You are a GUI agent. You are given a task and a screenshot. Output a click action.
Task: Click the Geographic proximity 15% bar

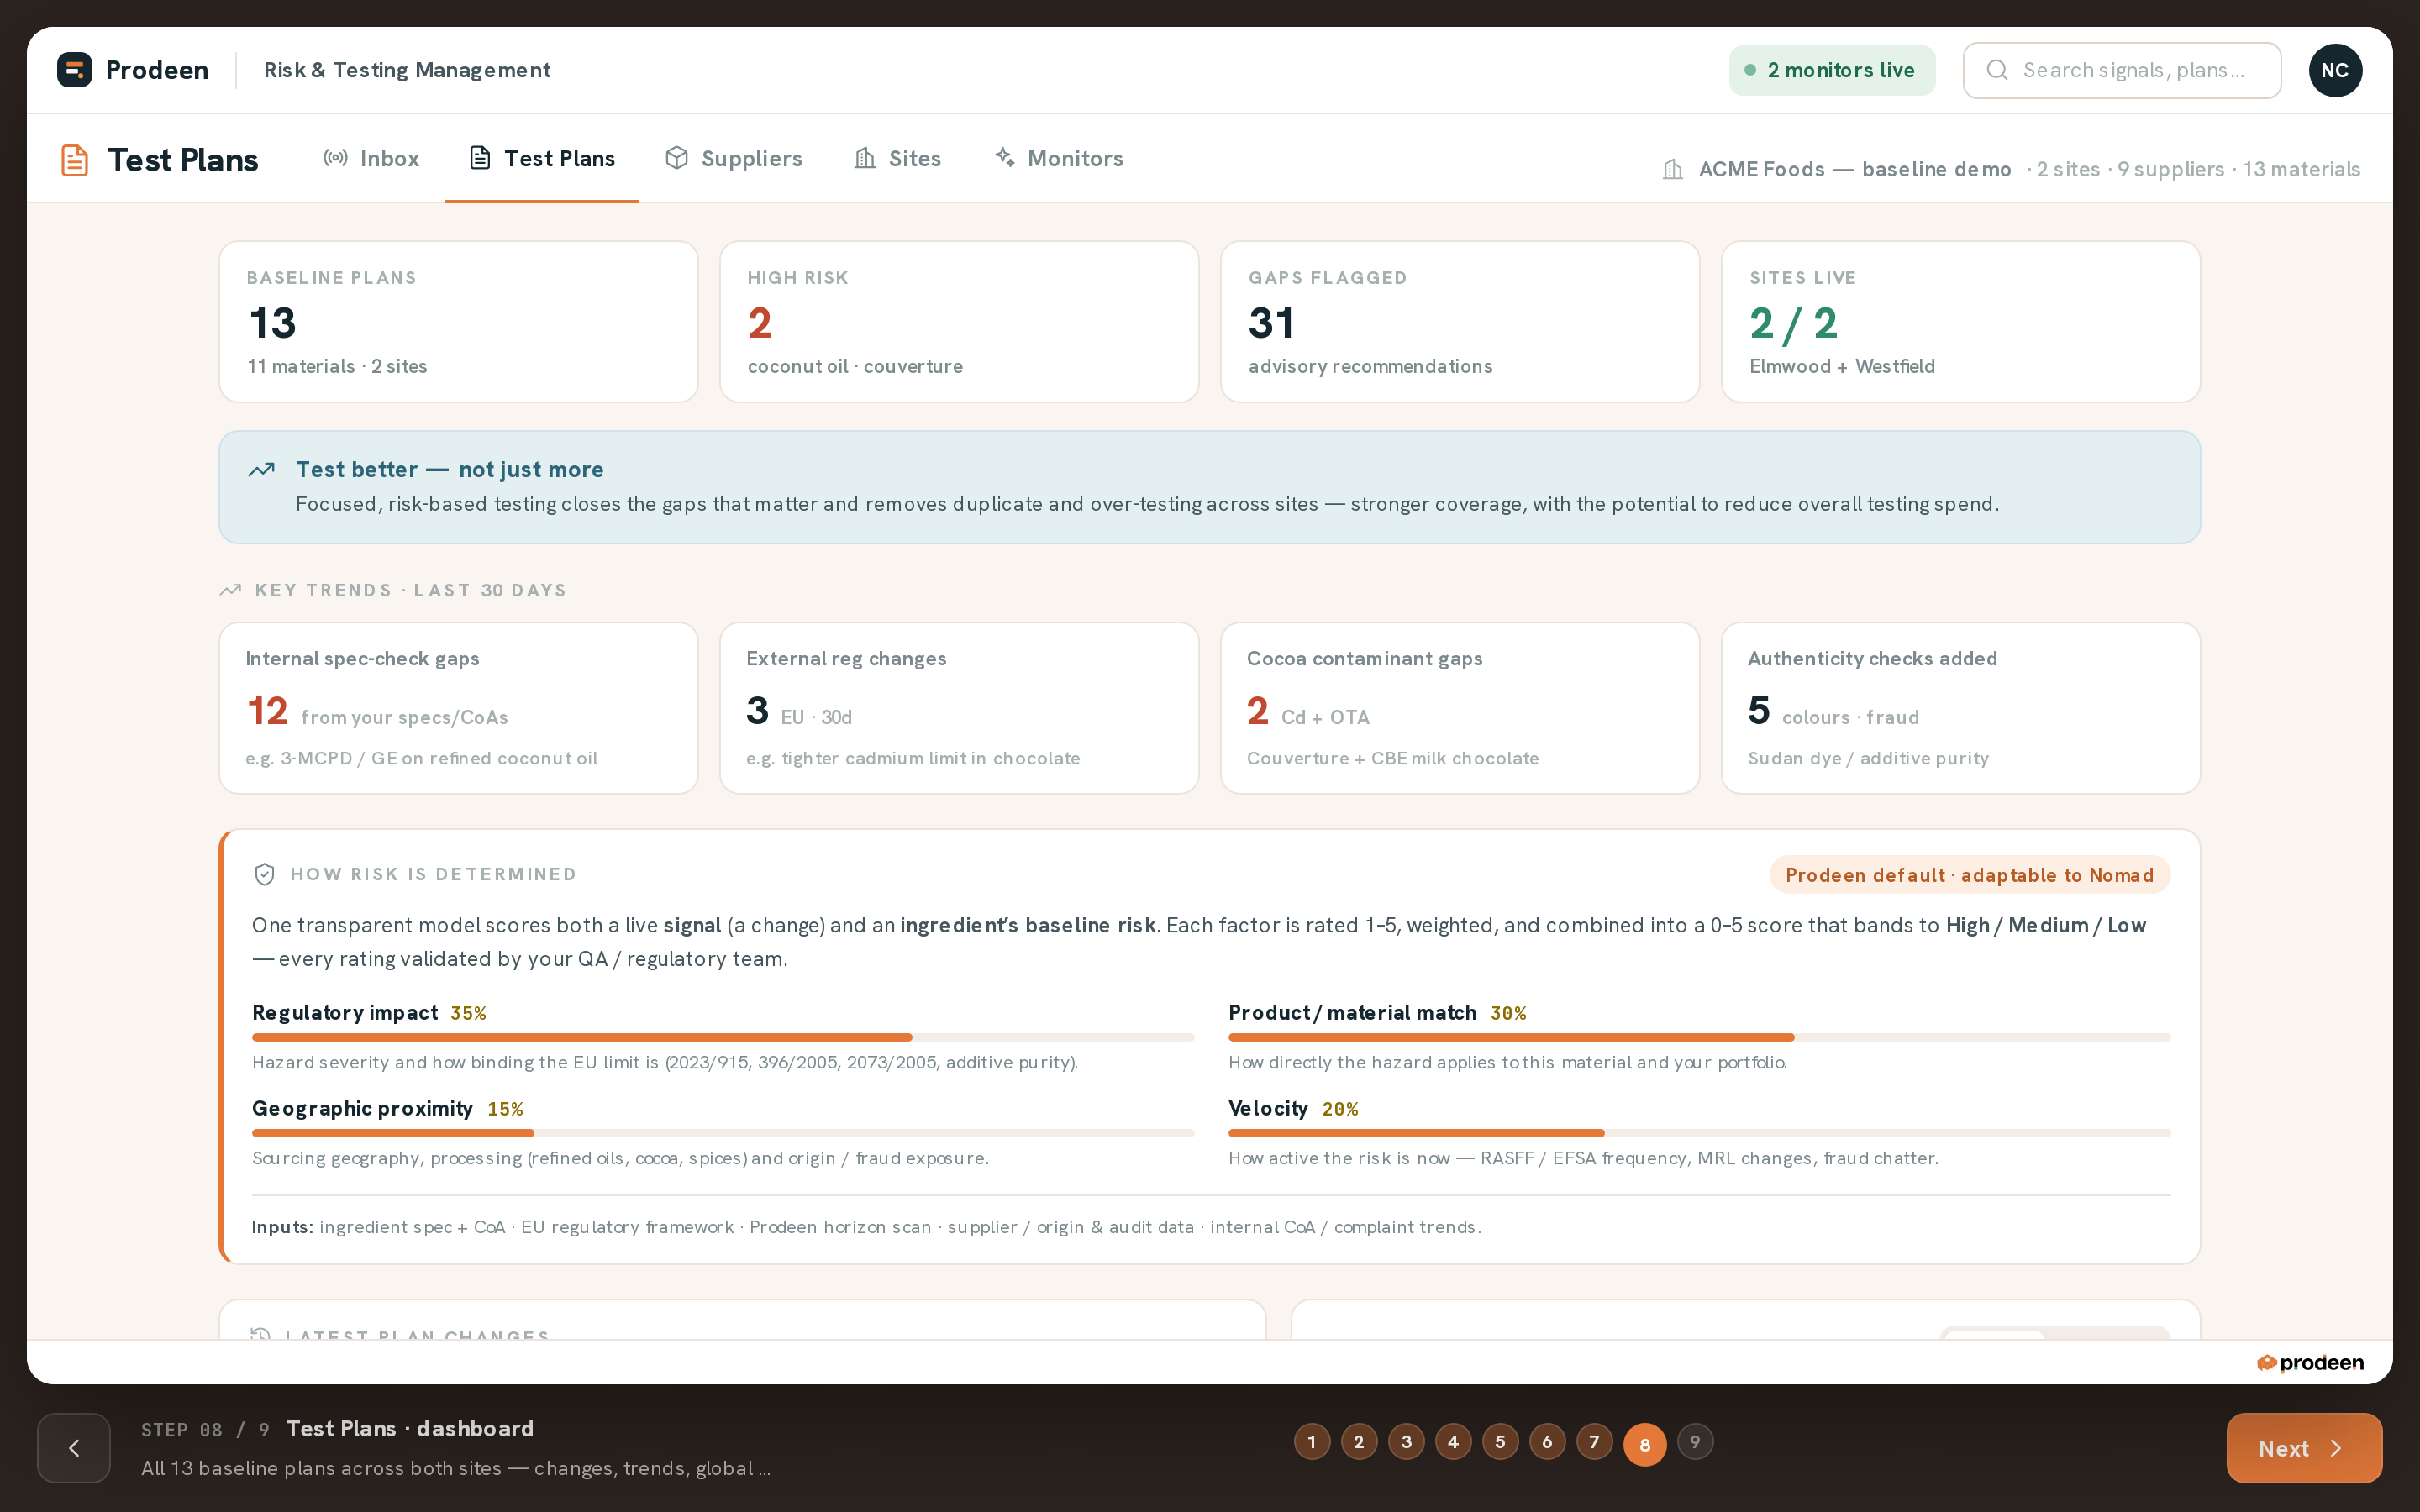(x=723, y=1133)
